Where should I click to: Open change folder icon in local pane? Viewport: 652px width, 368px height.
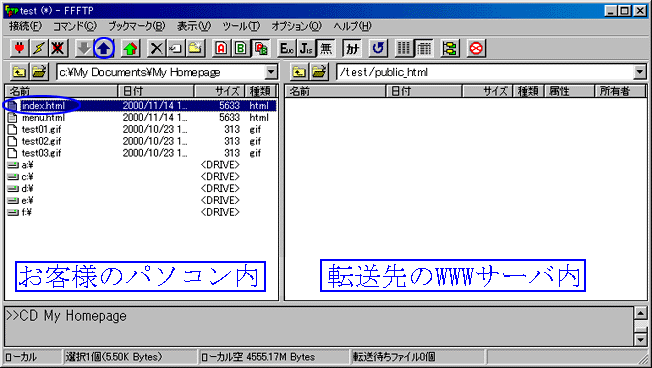[39, 72]
